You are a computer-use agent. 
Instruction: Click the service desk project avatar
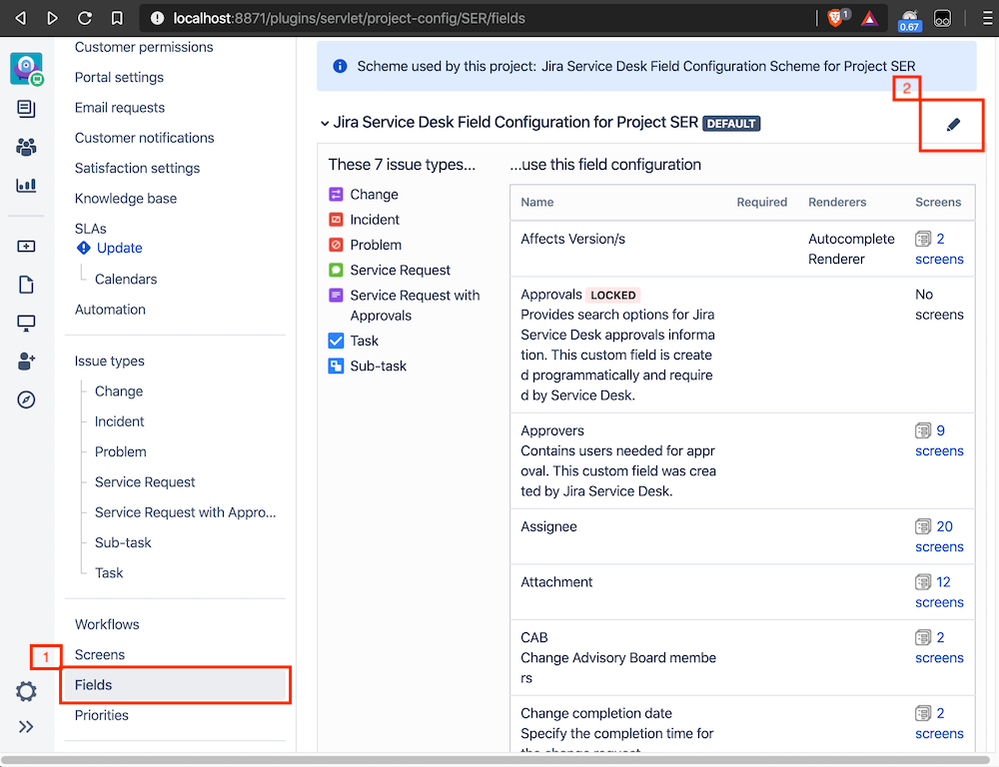pyautogui.click(x=26, y=69)
